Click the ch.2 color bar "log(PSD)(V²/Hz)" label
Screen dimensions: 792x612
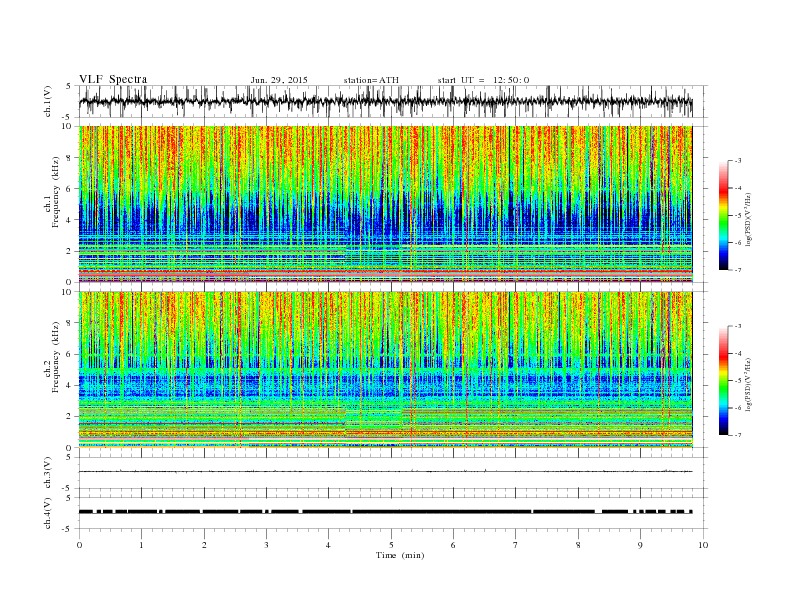748,384
